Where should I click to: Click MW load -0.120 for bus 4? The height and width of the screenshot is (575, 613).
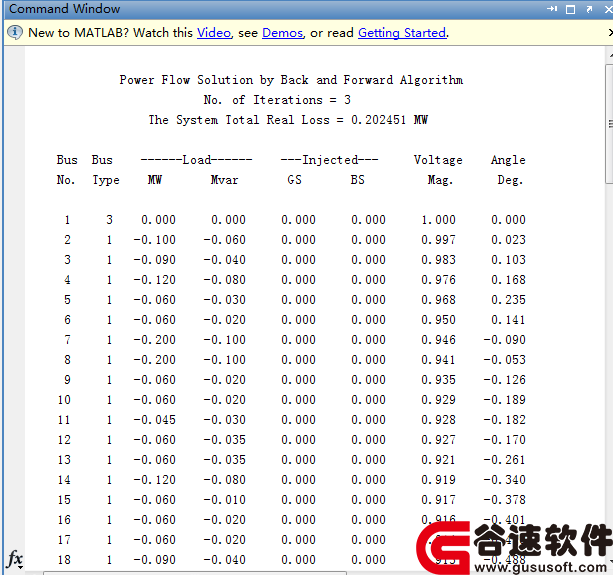click(155, 280)
